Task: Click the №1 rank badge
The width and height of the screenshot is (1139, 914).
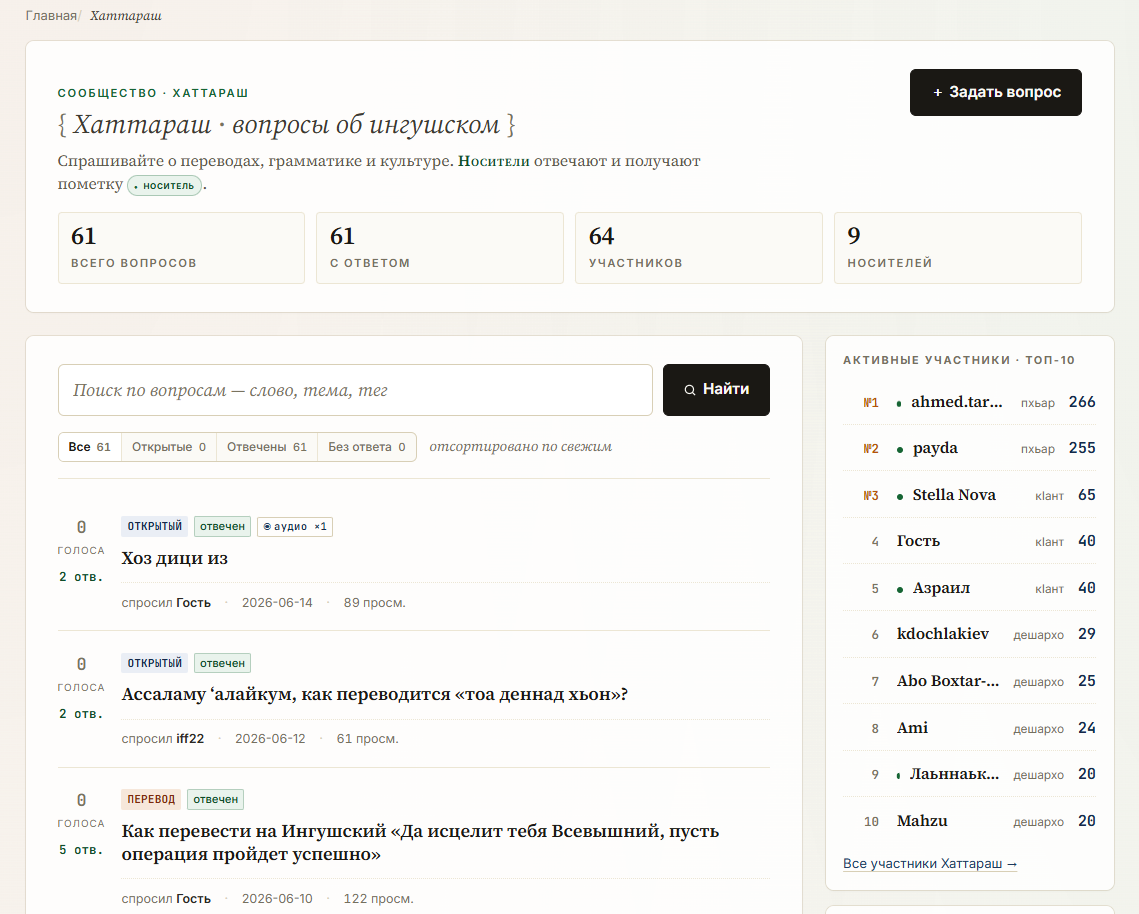Action: (x=871, y=403)
